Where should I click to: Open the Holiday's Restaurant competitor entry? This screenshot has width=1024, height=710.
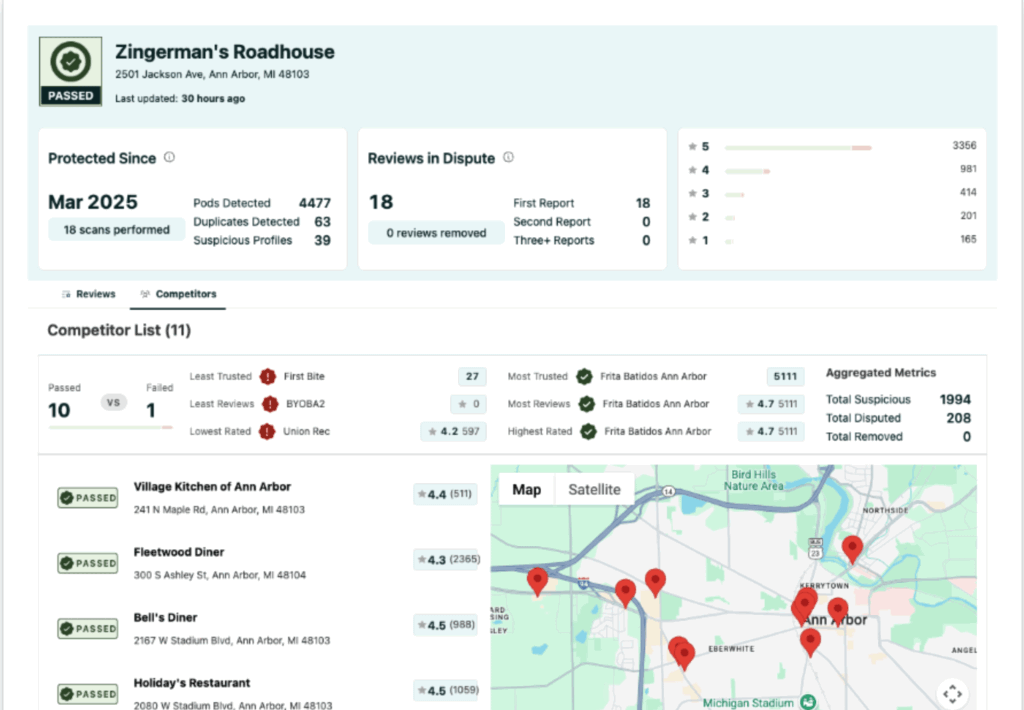pyautogui.click(x=192, y=683)
